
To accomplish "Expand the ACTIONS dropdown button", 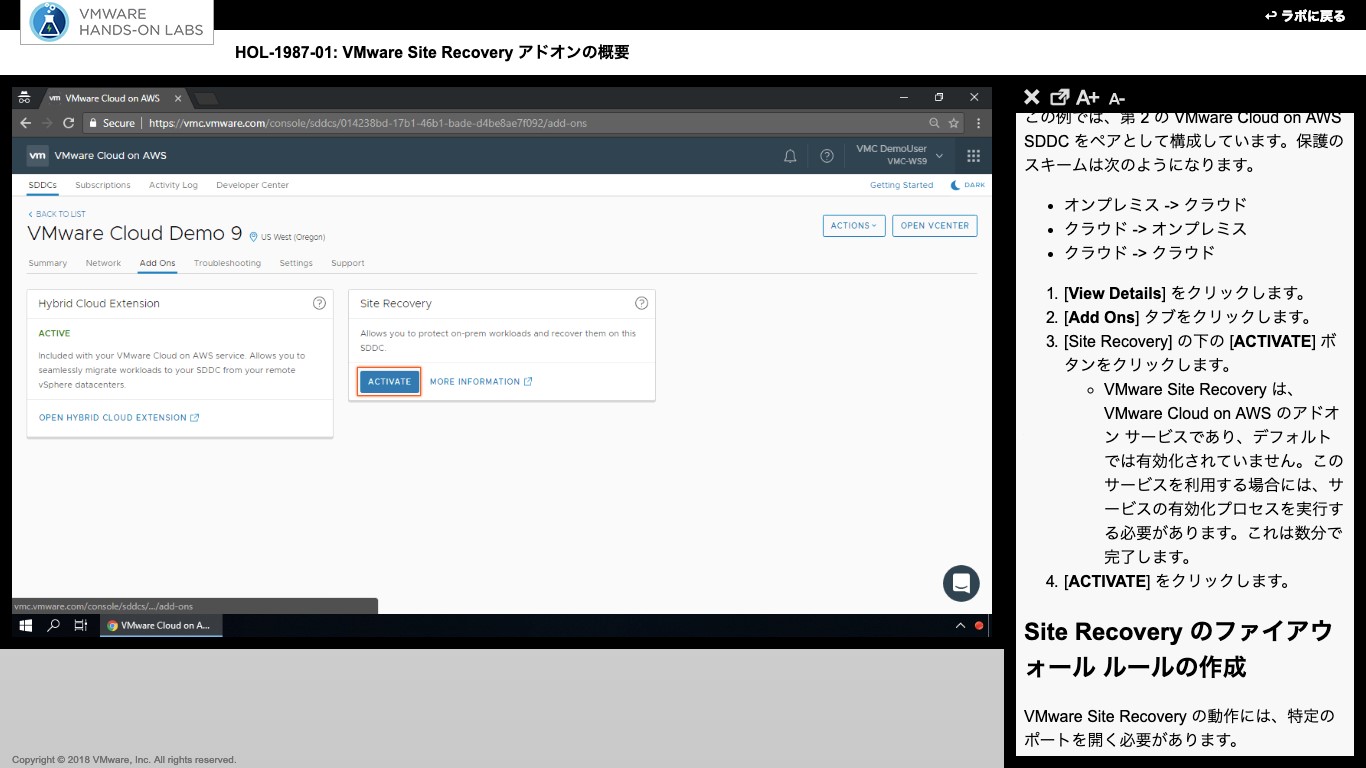I will click(x=854, y=226).
